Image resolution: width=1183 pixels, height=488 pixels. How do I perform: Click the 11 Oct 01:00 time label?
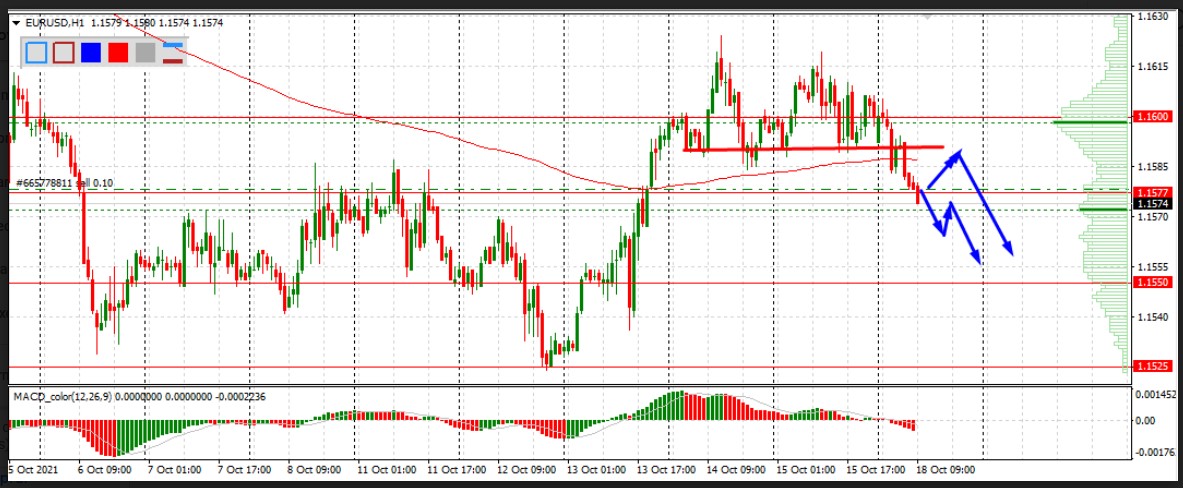(x=385, y=469)
